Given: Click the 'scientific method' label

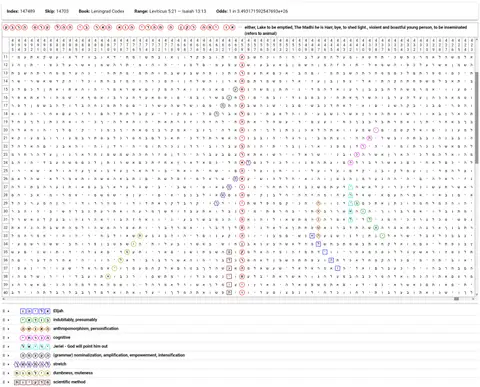Looking at the screenshot, I should point(69,382).
